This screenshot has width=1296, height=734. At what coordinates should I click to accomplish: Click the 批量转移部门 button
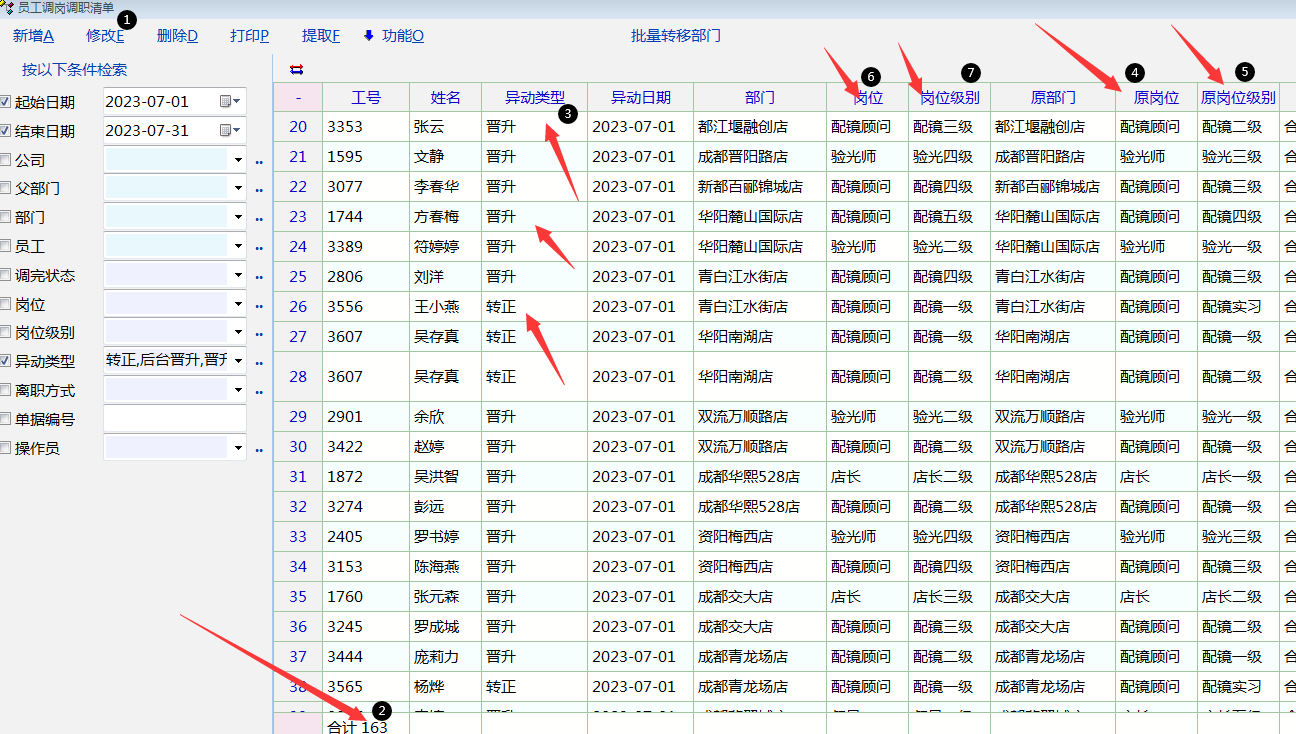675,36
